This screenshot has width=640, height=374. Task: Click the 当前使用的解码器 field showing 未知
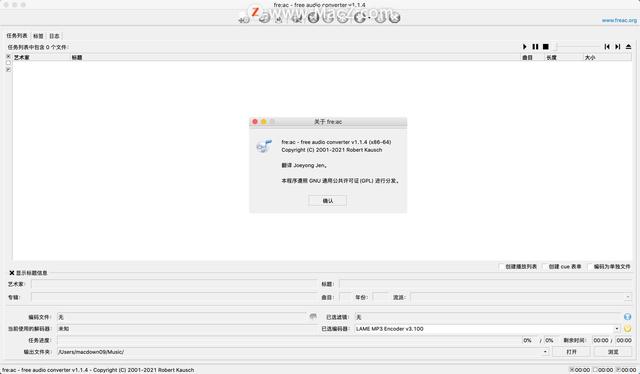pyautogui.click(x=187, y=328)
